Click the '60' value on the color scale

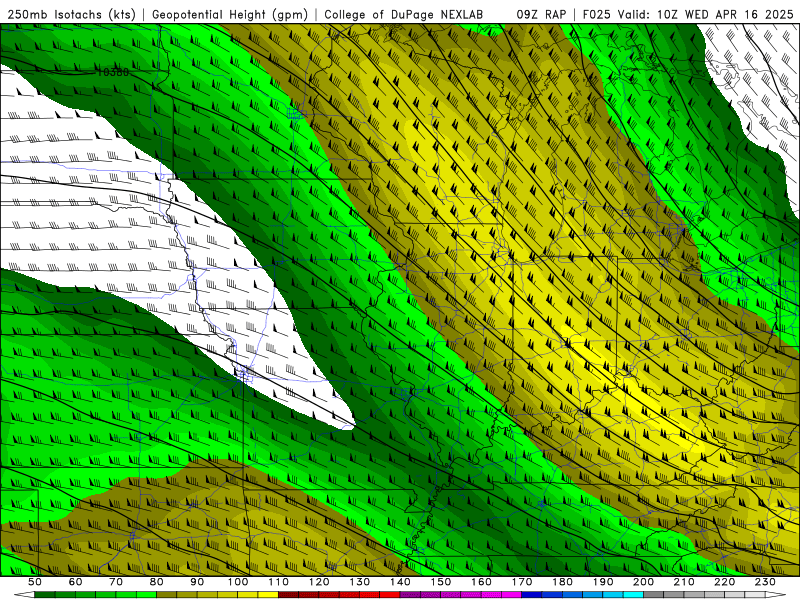(76, 582)
